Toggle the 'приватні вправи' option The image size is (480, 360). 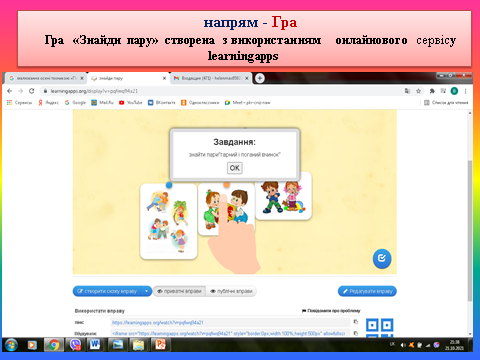coord(179,291)
